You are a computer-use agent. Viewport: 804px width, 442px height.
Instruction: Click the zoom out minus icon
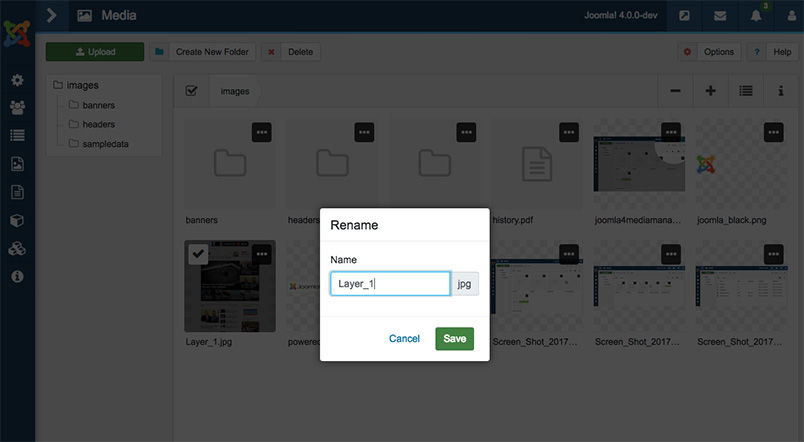[675, 91]
